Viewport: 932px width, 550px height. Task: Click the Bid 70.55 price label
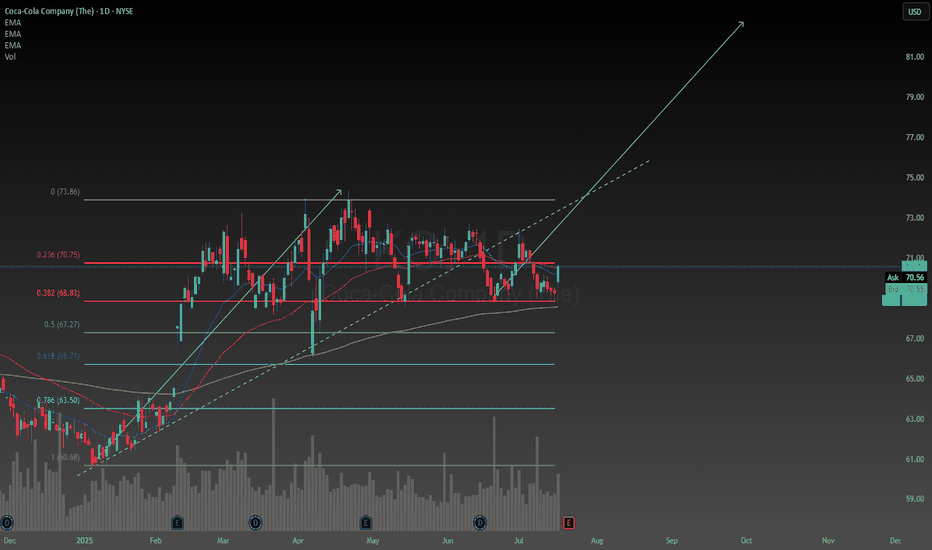click(x=905, y=289)
